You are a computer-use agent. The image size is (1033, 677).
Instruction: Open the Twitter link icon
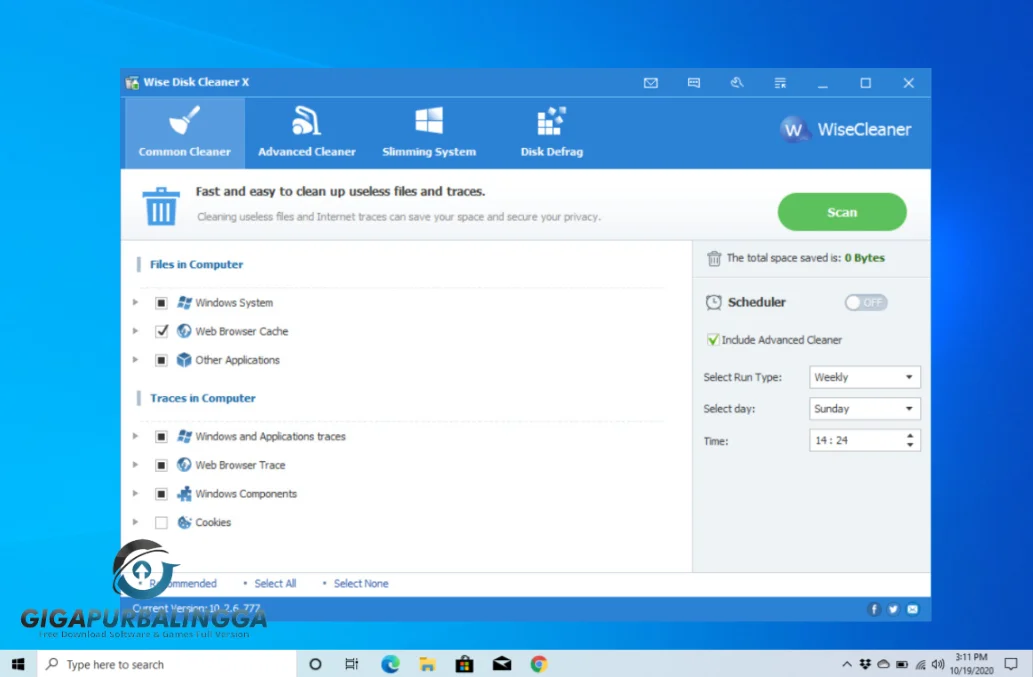click(893, 609)
